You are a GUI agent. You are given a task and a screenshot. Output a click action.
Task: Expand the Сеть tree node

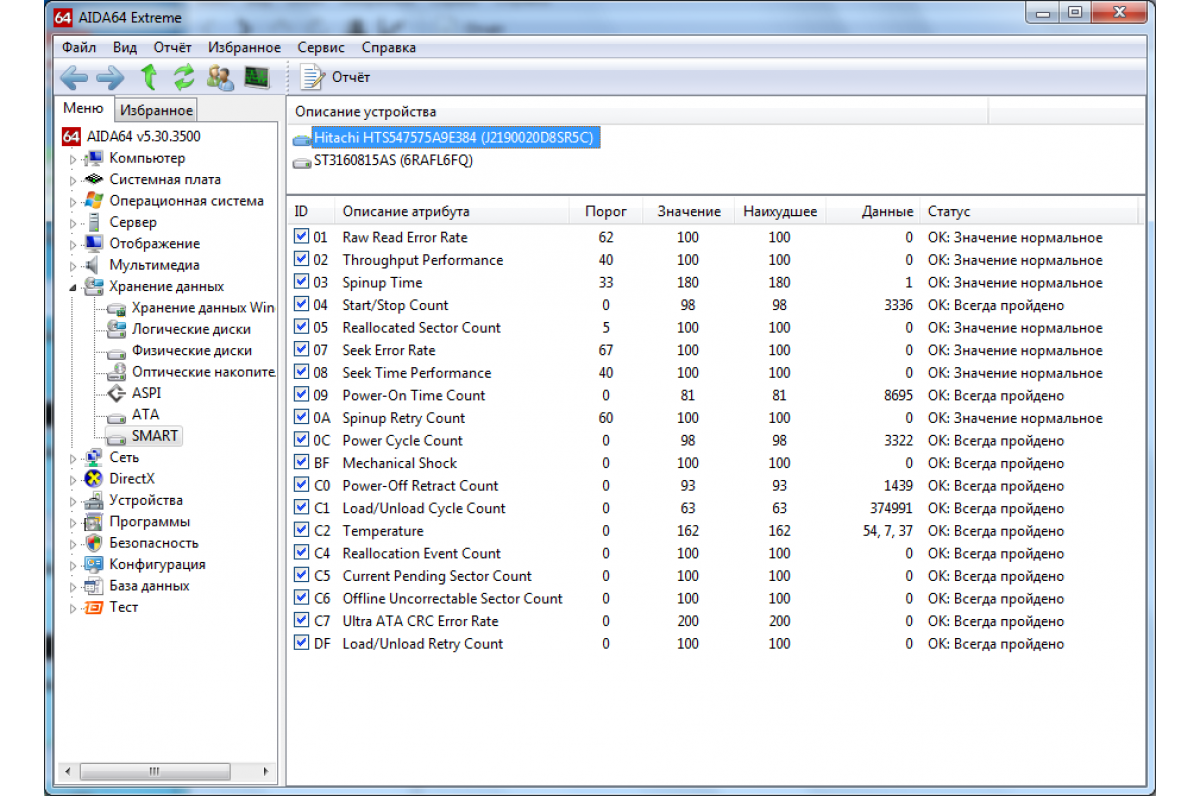point(72,458)
